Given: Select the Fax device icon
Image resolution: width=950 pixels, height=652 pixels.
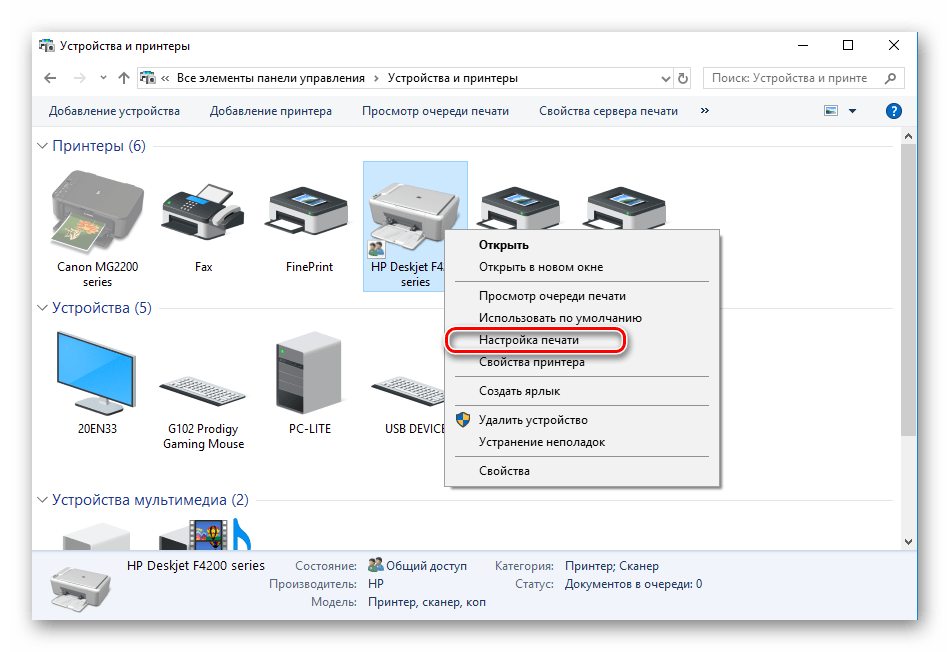Looking at the screenshot, I should (203, 212).
